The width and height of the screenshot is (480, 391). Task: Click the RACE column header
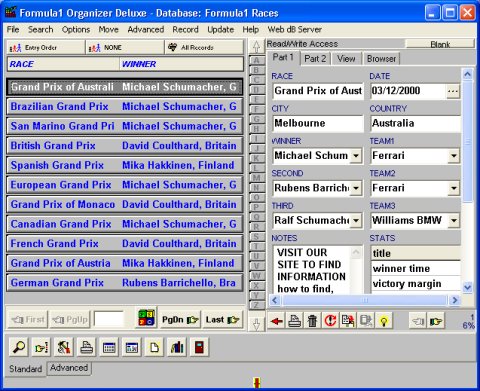63,64
